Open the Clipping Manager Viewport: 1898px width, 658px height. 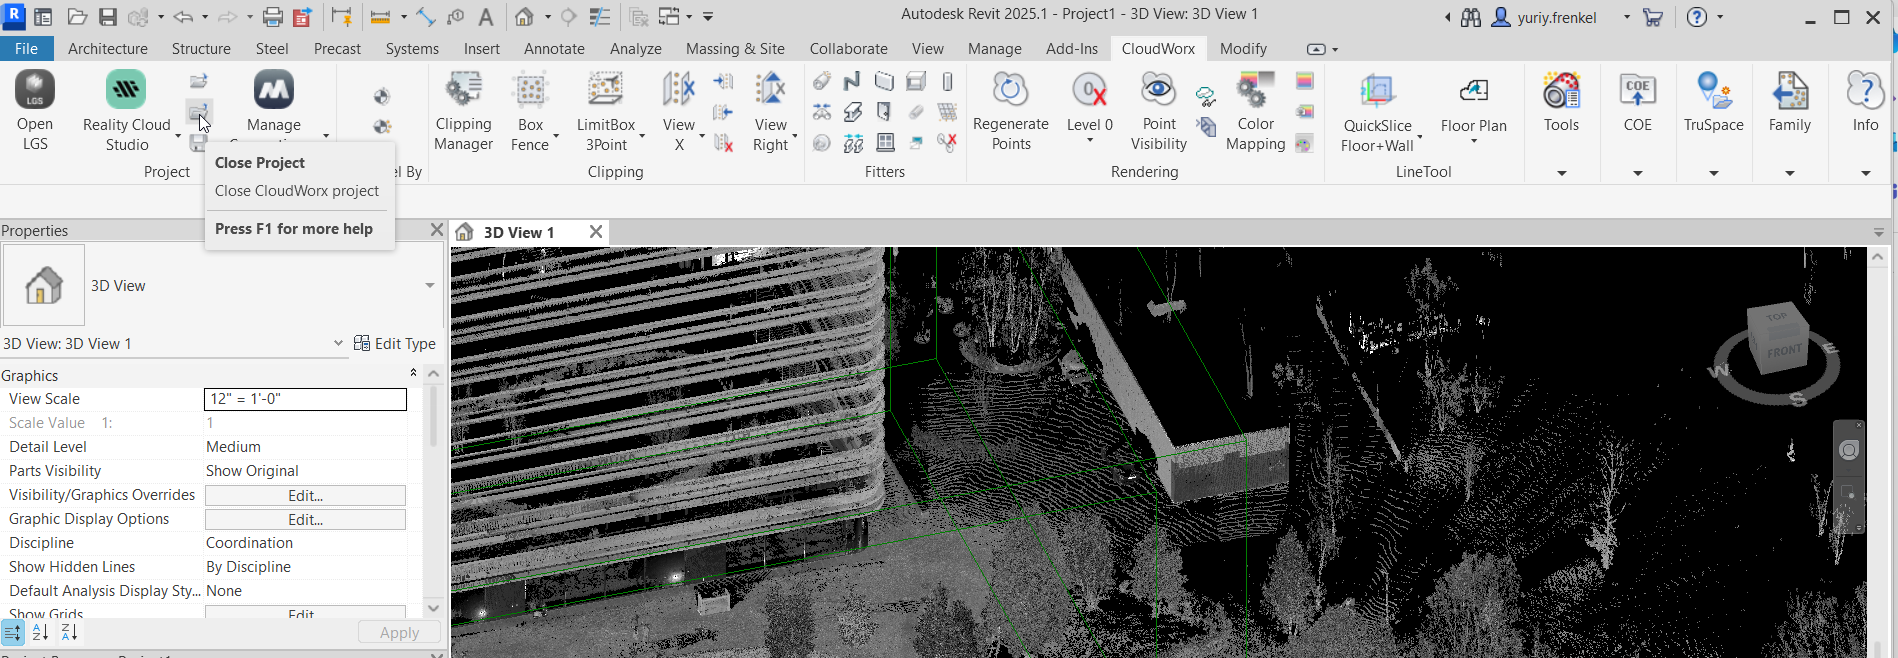tap(463, 110)
